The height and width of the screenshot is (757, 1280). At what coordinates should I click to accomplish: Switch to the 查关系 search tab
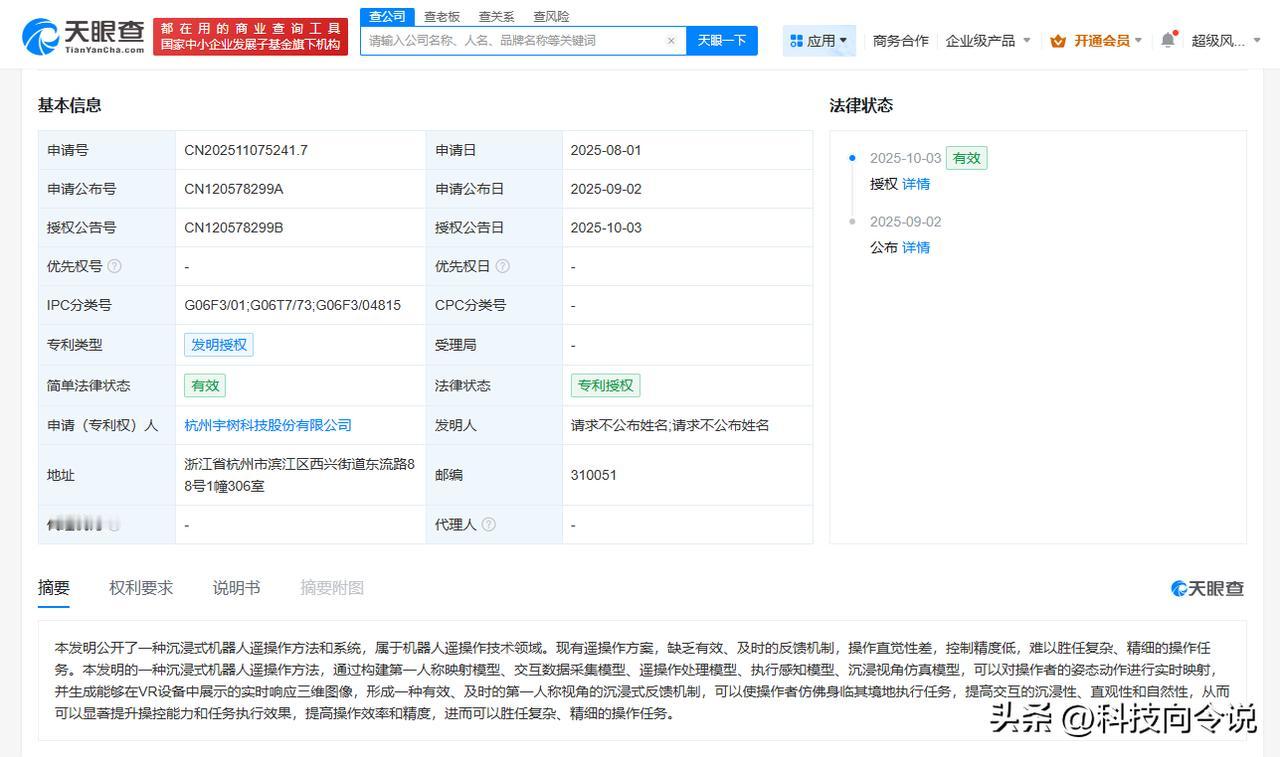(x=496, y=16)
